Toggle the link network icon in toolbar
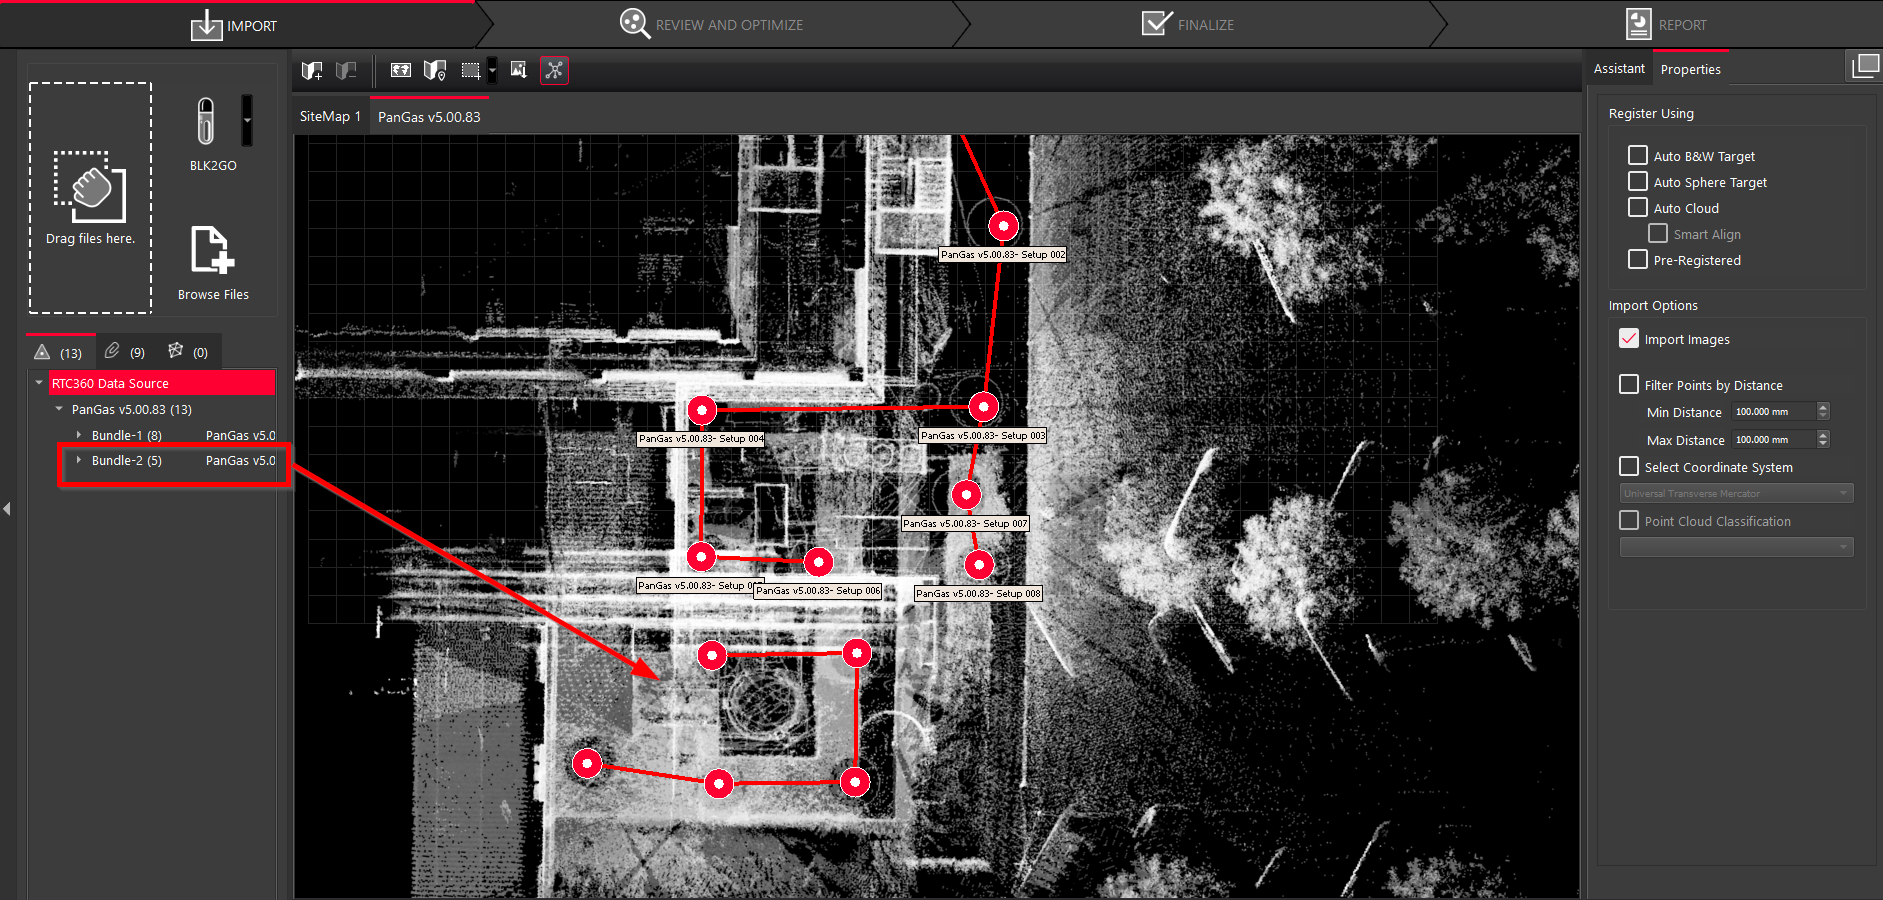Viewport: 1883px width, 900px height. (x=554, y=71)
